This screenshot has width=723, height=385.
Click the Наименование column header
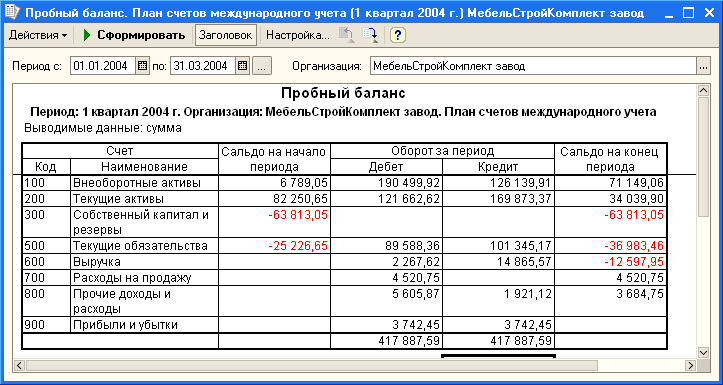tap(144, 166)
